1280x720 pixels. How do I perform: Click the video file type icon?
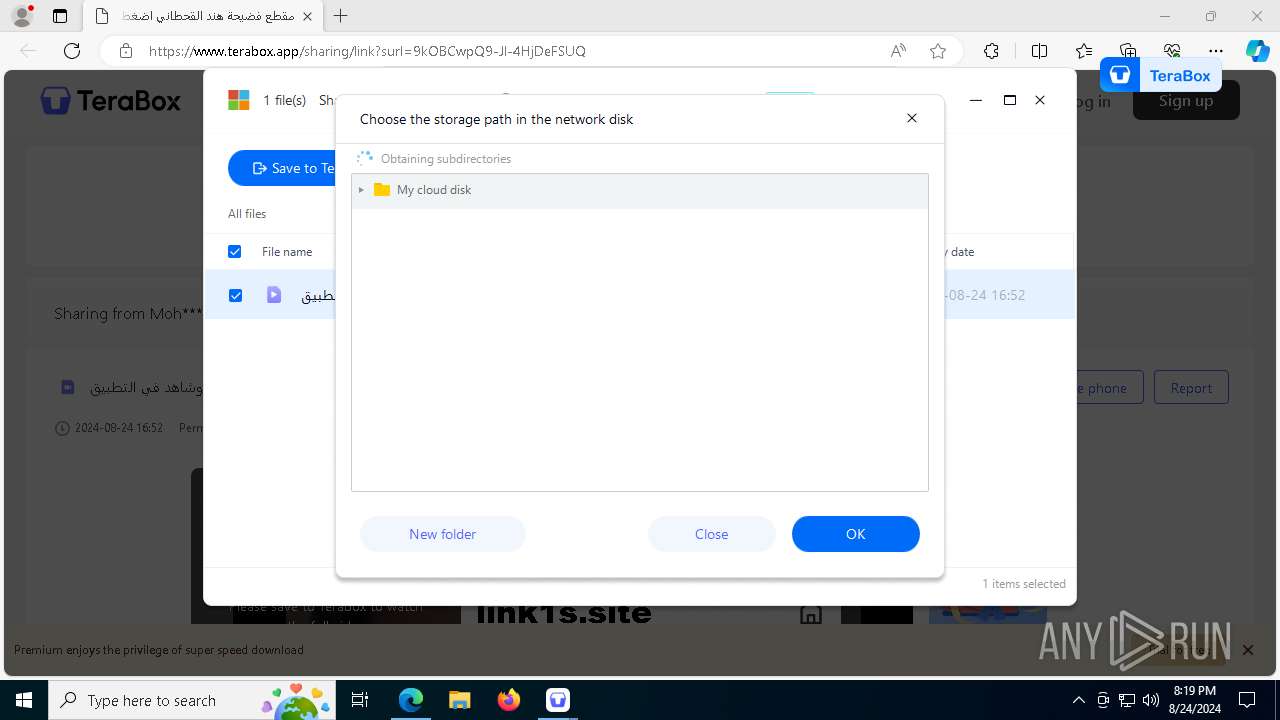(x=274, y=295)
